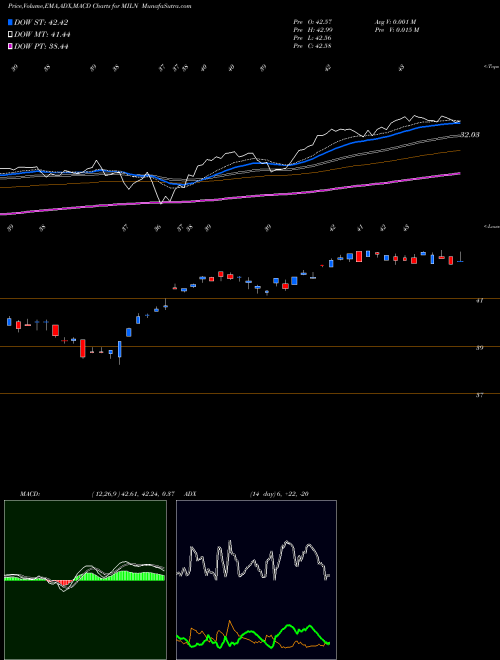Click the 32.03 label on EMA chart

point(470,135)
